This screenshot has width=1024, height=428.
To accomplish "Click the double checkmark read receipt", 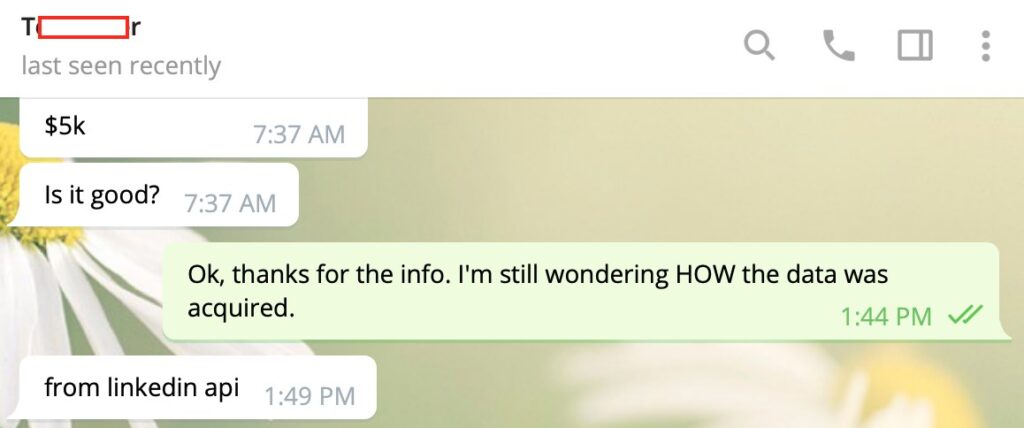I will [x=965, y=316].
